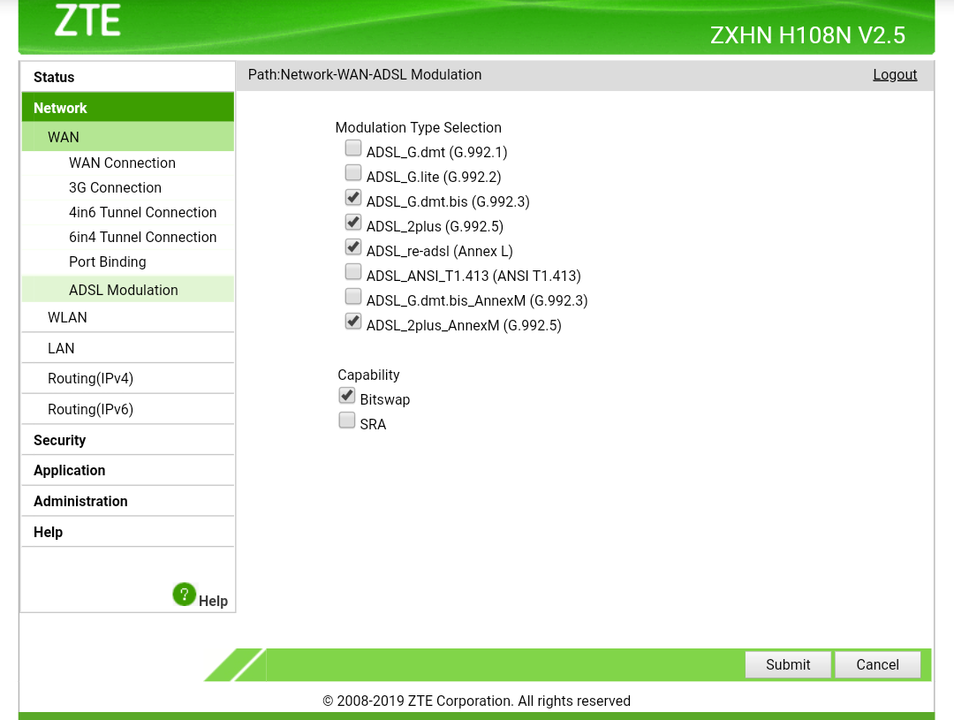Select ADSL Modulation menu entry
The height and width of the screenshot is (720, 954).
click(x=128, y=290)
